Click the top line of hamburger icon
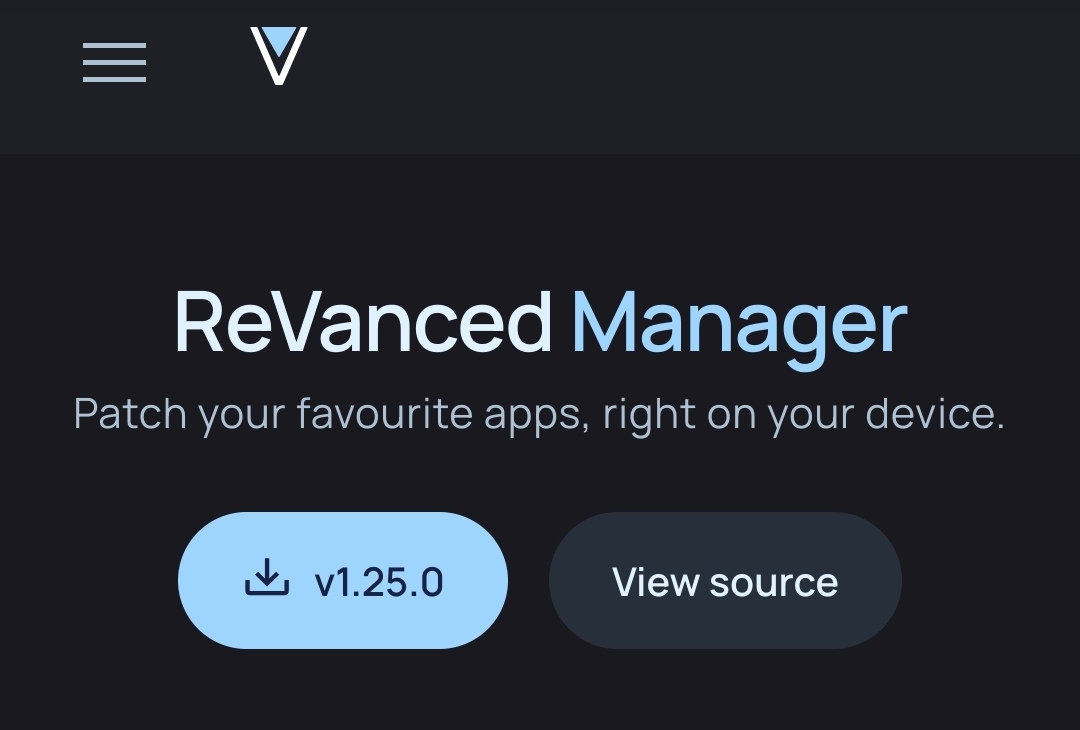The image size is (1080, 730). pyautogui.click(x=114, y=45)
